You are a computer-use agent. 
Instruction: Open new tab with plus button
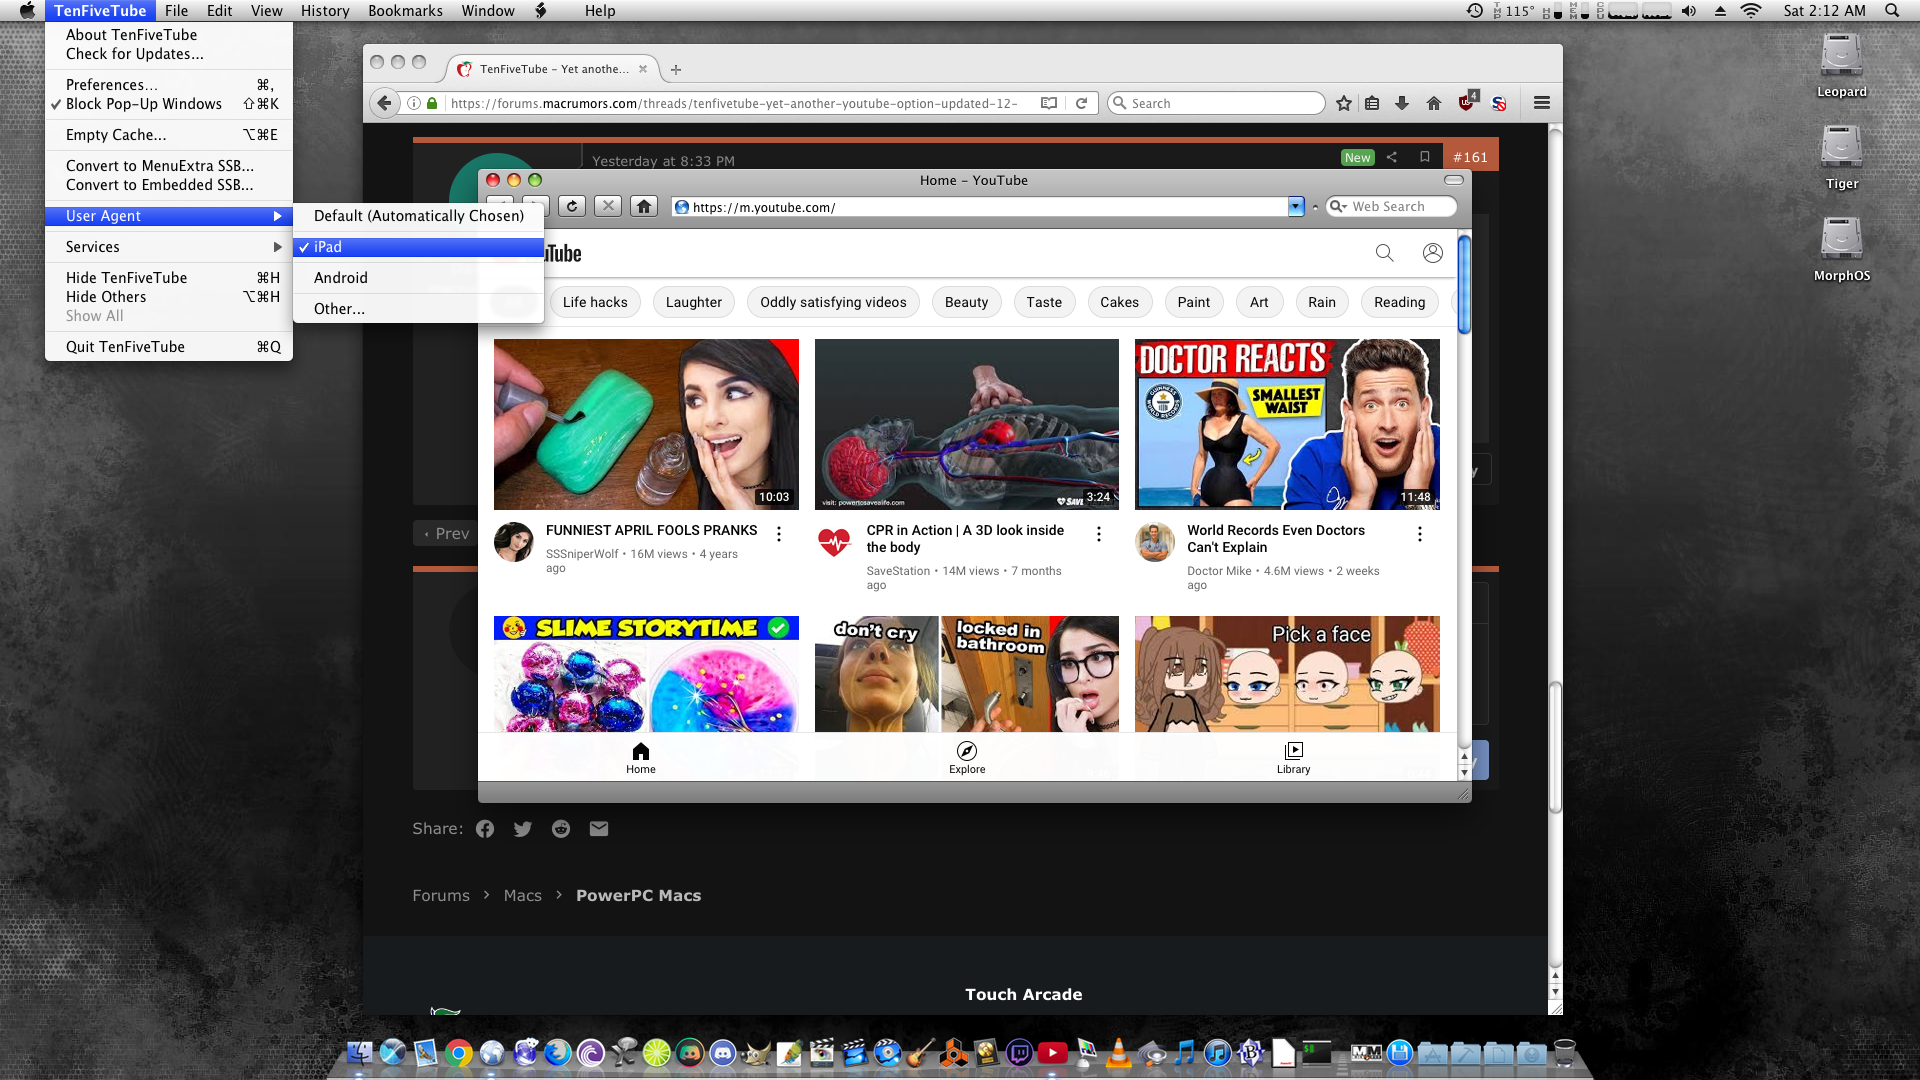coord(676,69)
